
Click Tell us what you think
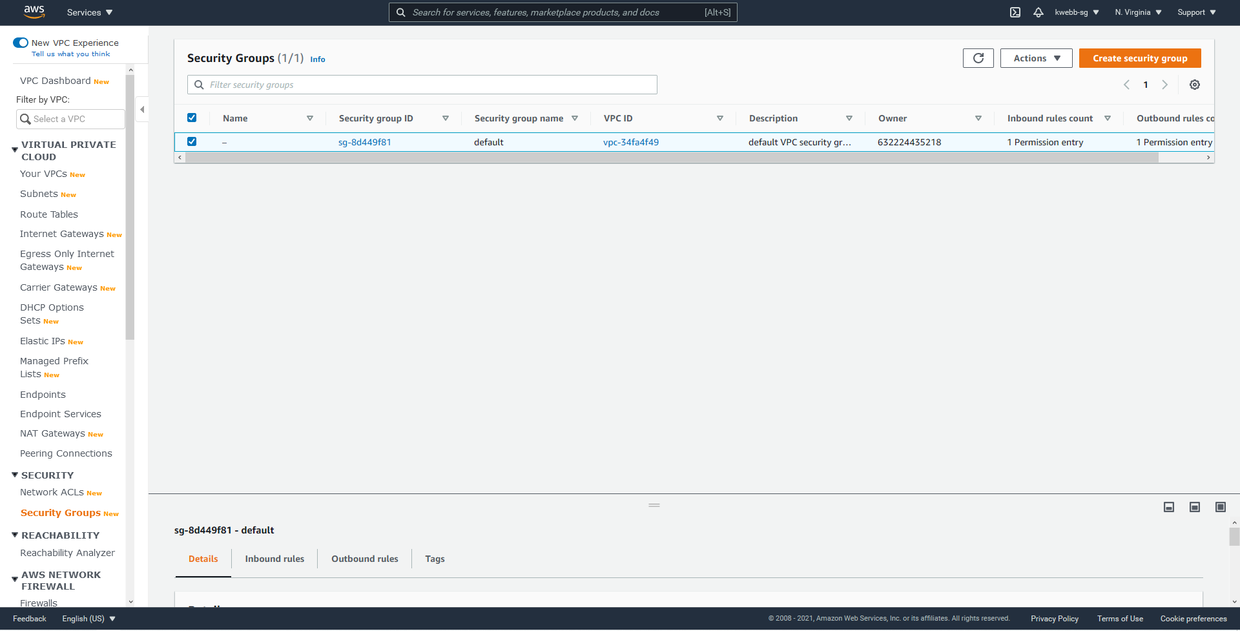71,54
